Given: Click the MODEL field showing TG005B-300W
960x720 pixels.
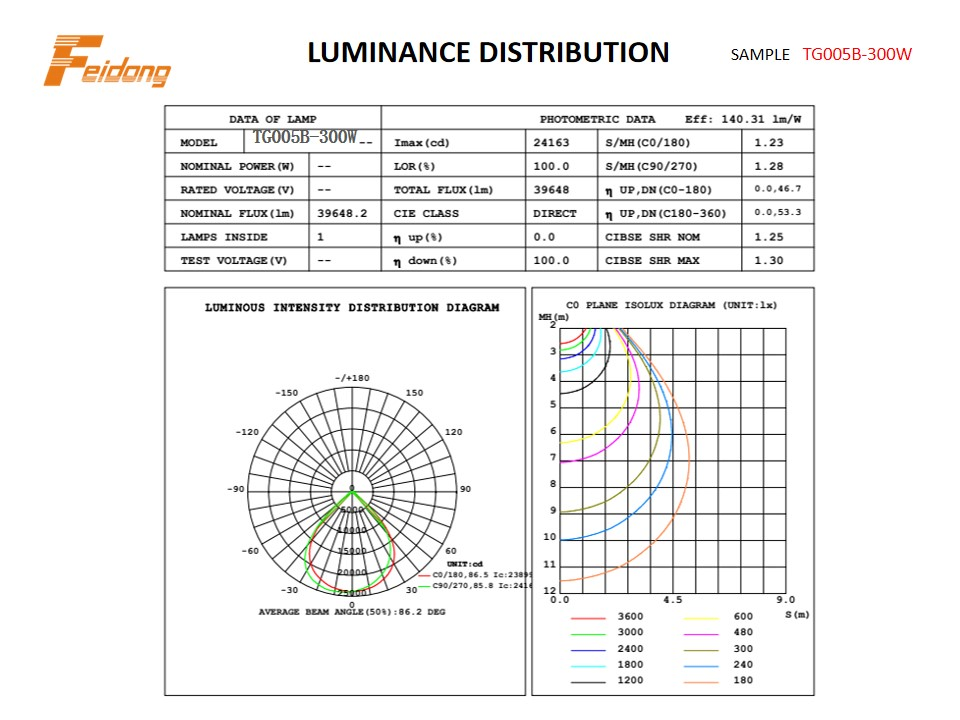Looking at the screenshot, I should coord(305,137).
